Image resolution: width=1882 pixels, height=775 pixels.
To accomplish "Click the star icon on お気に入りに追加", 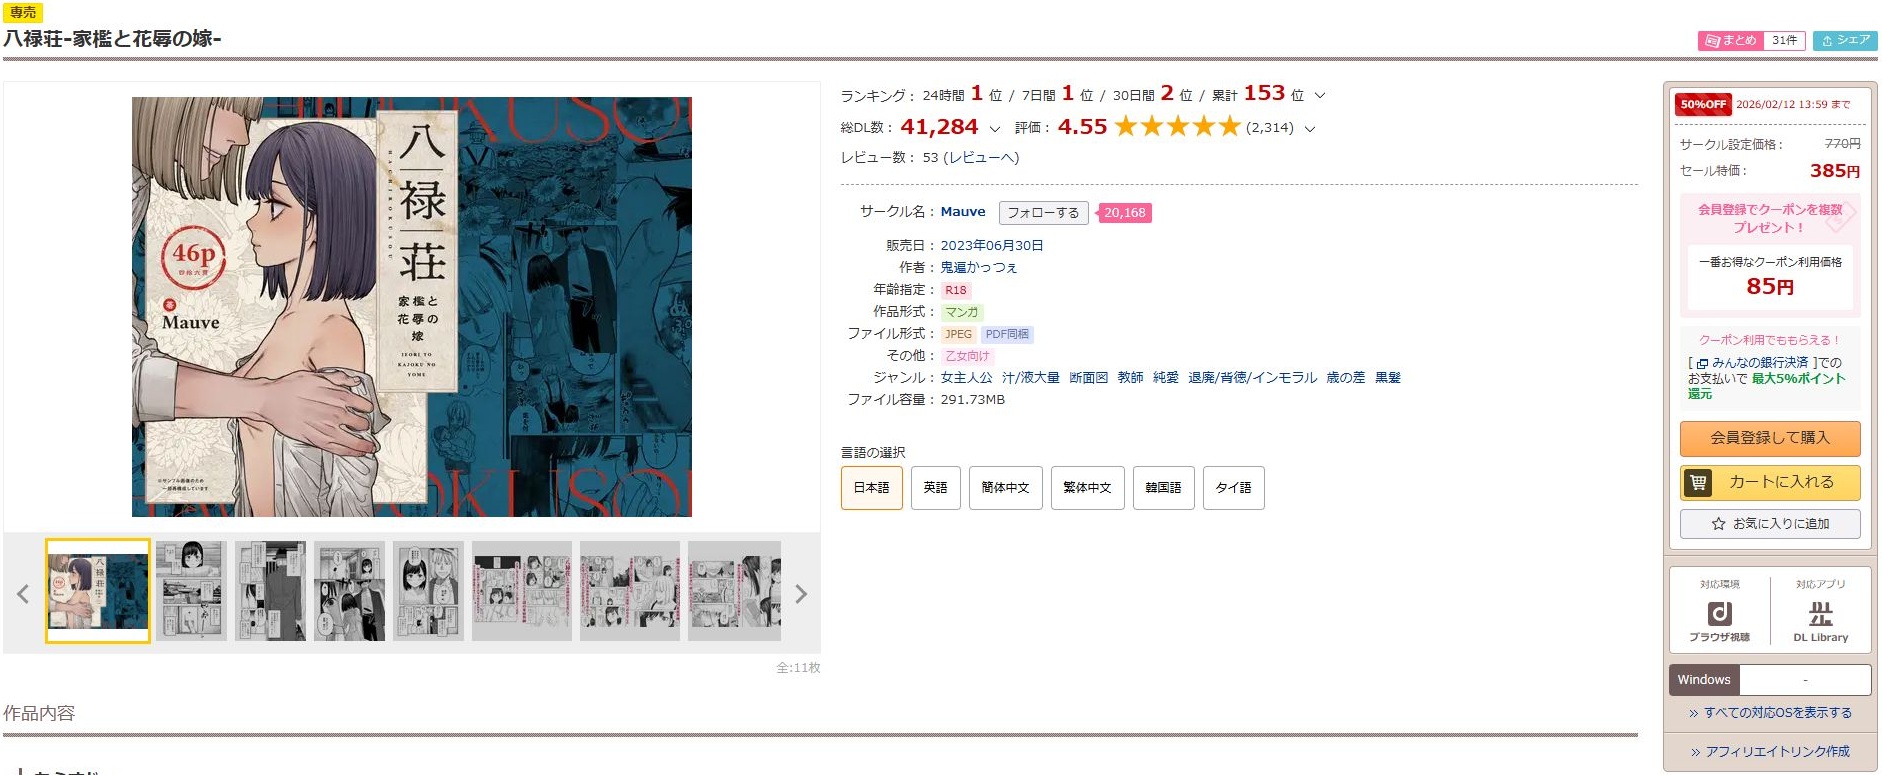I will pos(1718,524).
